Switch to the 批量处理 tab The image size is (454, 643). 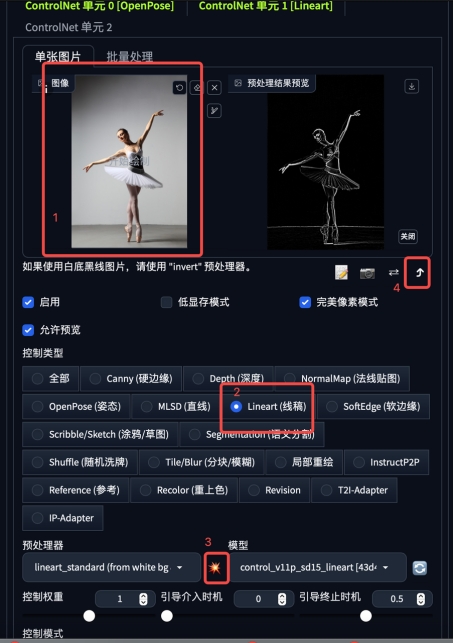point(130,56)
